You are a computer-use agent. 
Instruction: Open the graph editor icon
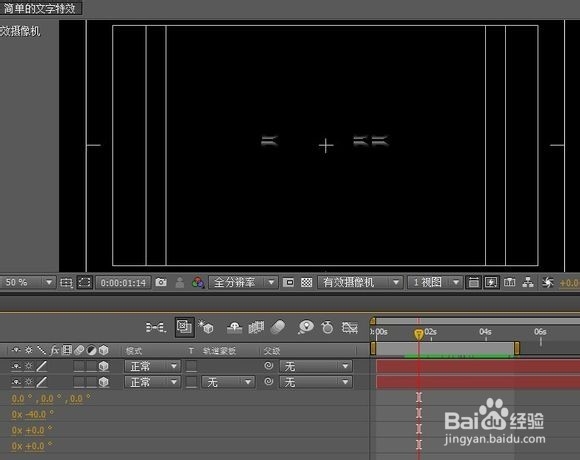(x=349, y=327)
